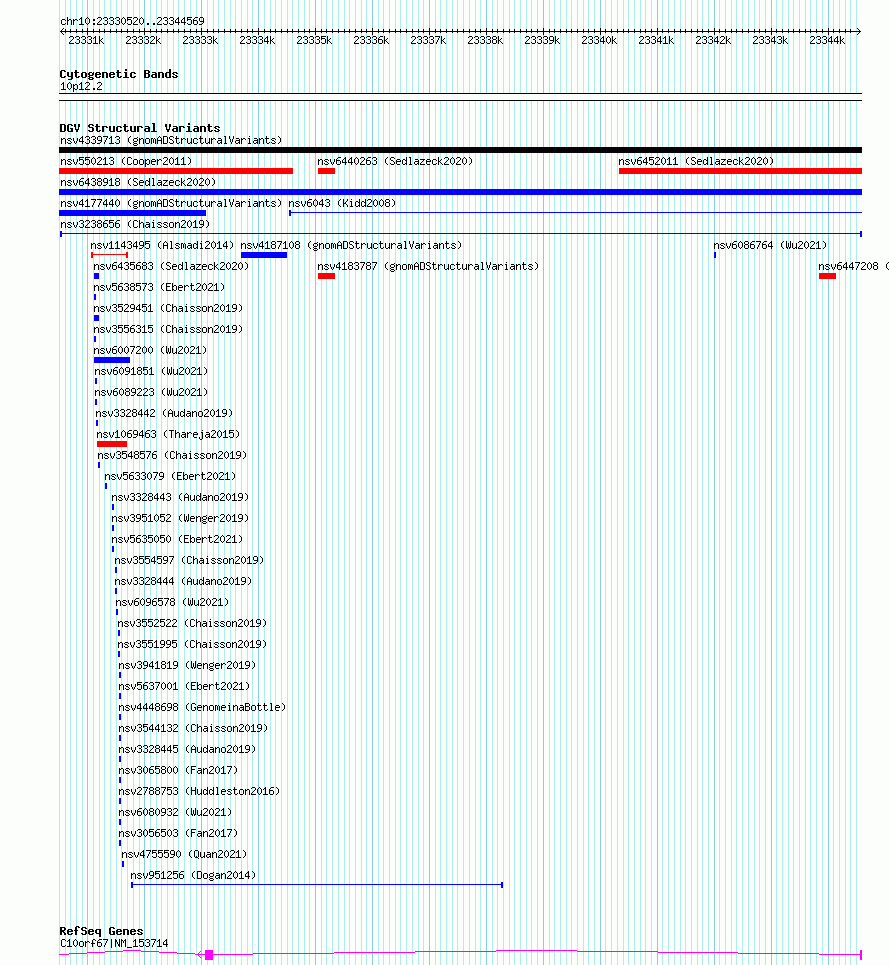
Task: Open nsv6438918 (Sedlazeck2020) label
Action: tap(138, 182)
